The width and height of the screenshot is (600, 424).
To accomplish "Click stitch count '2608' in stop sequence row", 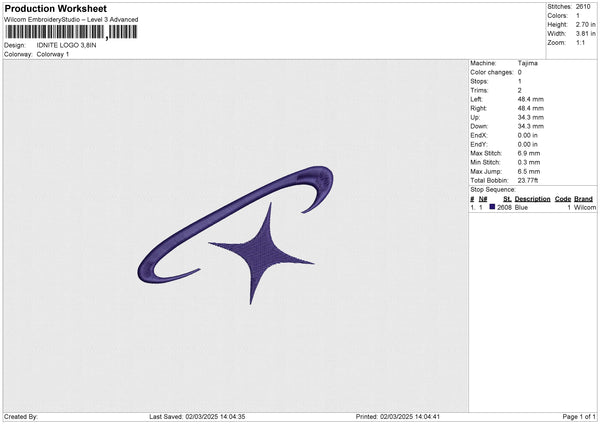I will pos(504,207).
